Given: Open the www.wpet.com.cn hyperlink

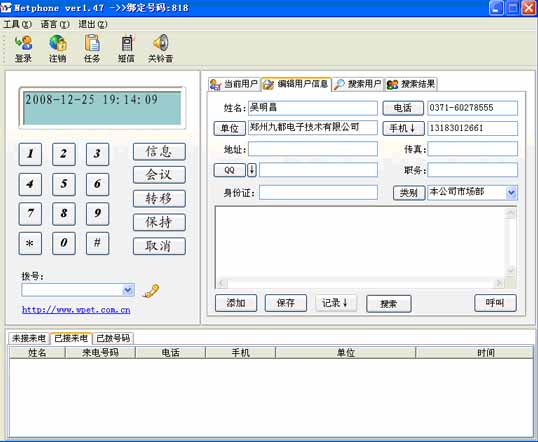Looking at the screenshot, I should point(76,310).
